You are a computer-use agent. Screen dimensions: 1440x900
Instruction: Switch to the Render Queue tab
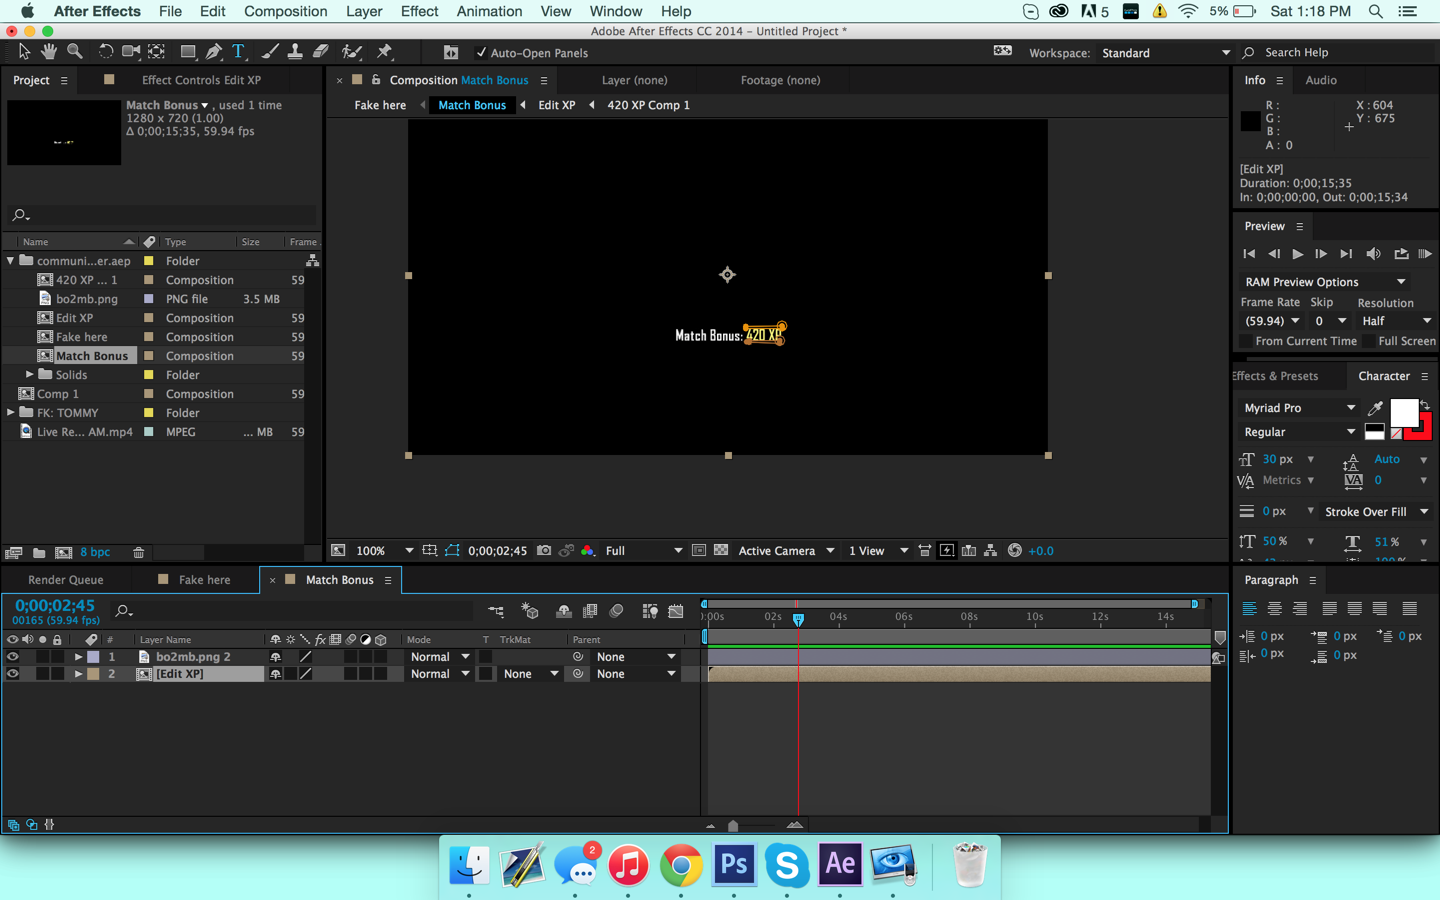(66, 580)
